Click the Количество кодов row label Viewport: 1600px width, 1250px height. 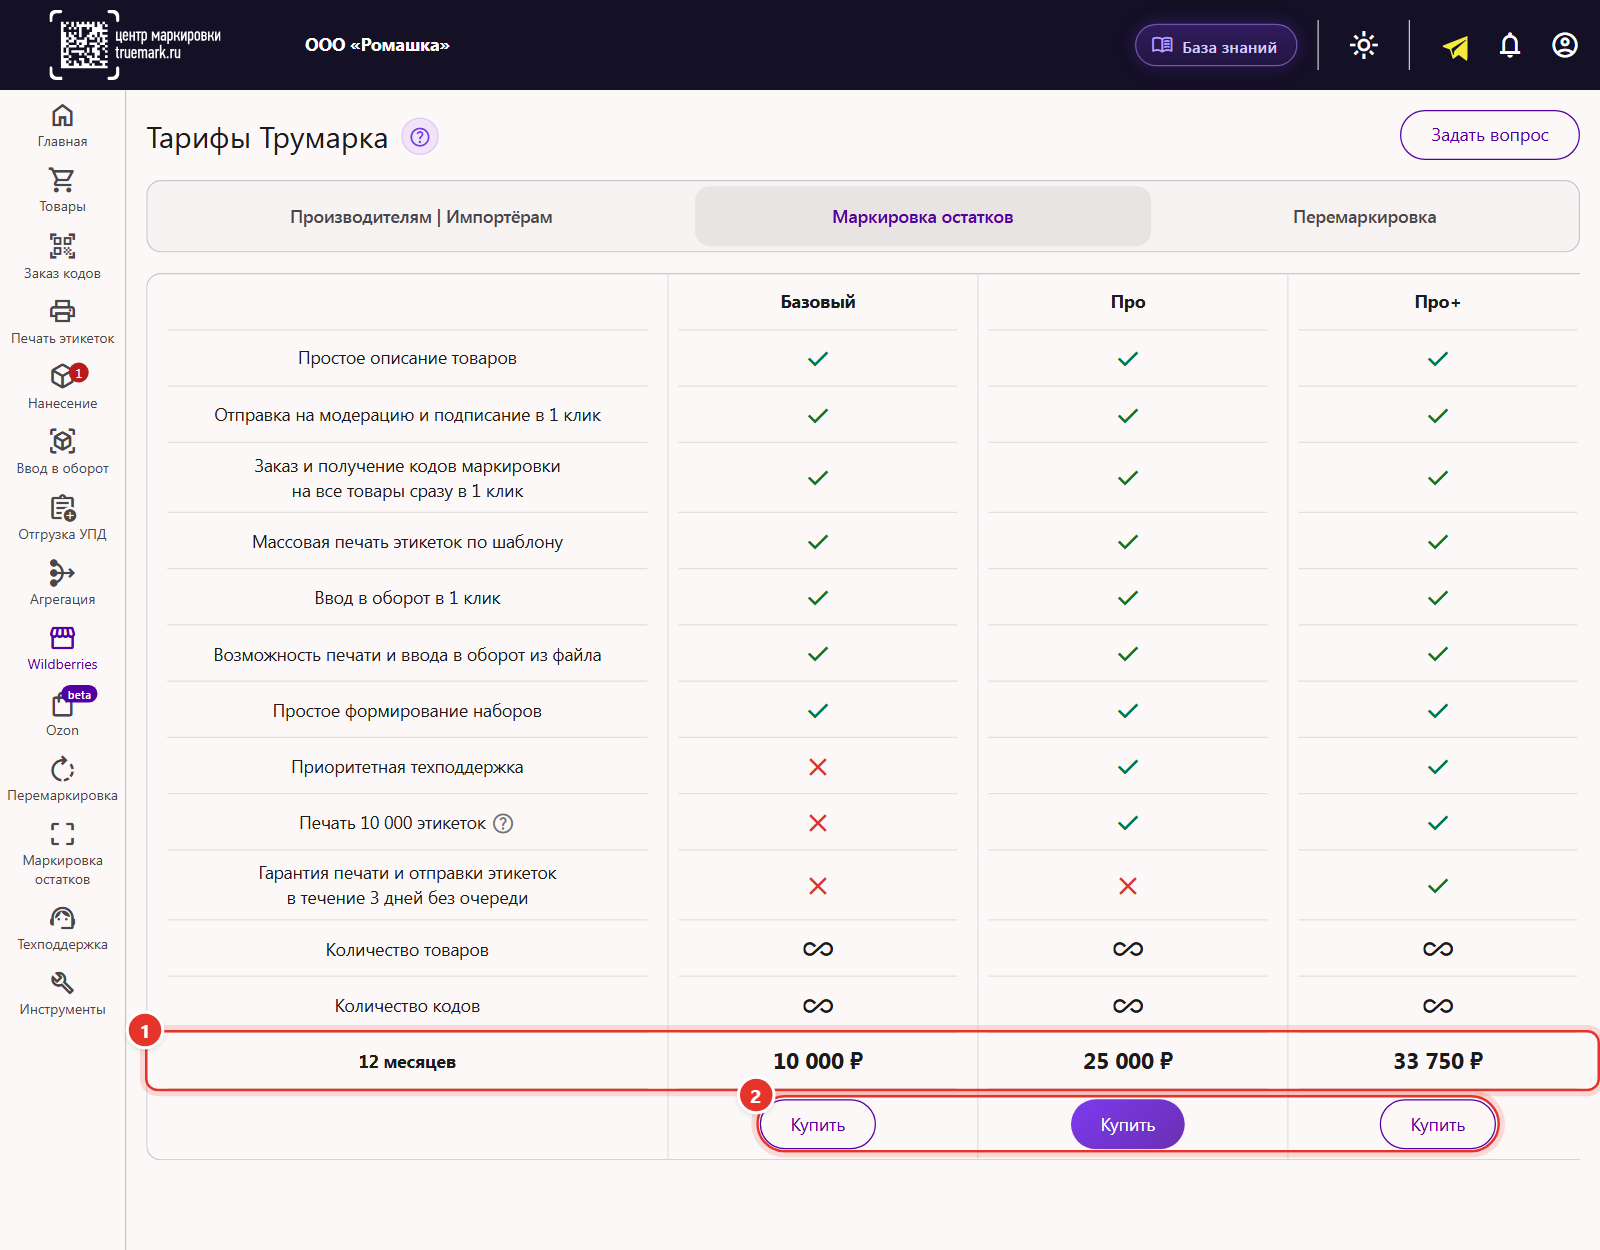[407, 1006]
